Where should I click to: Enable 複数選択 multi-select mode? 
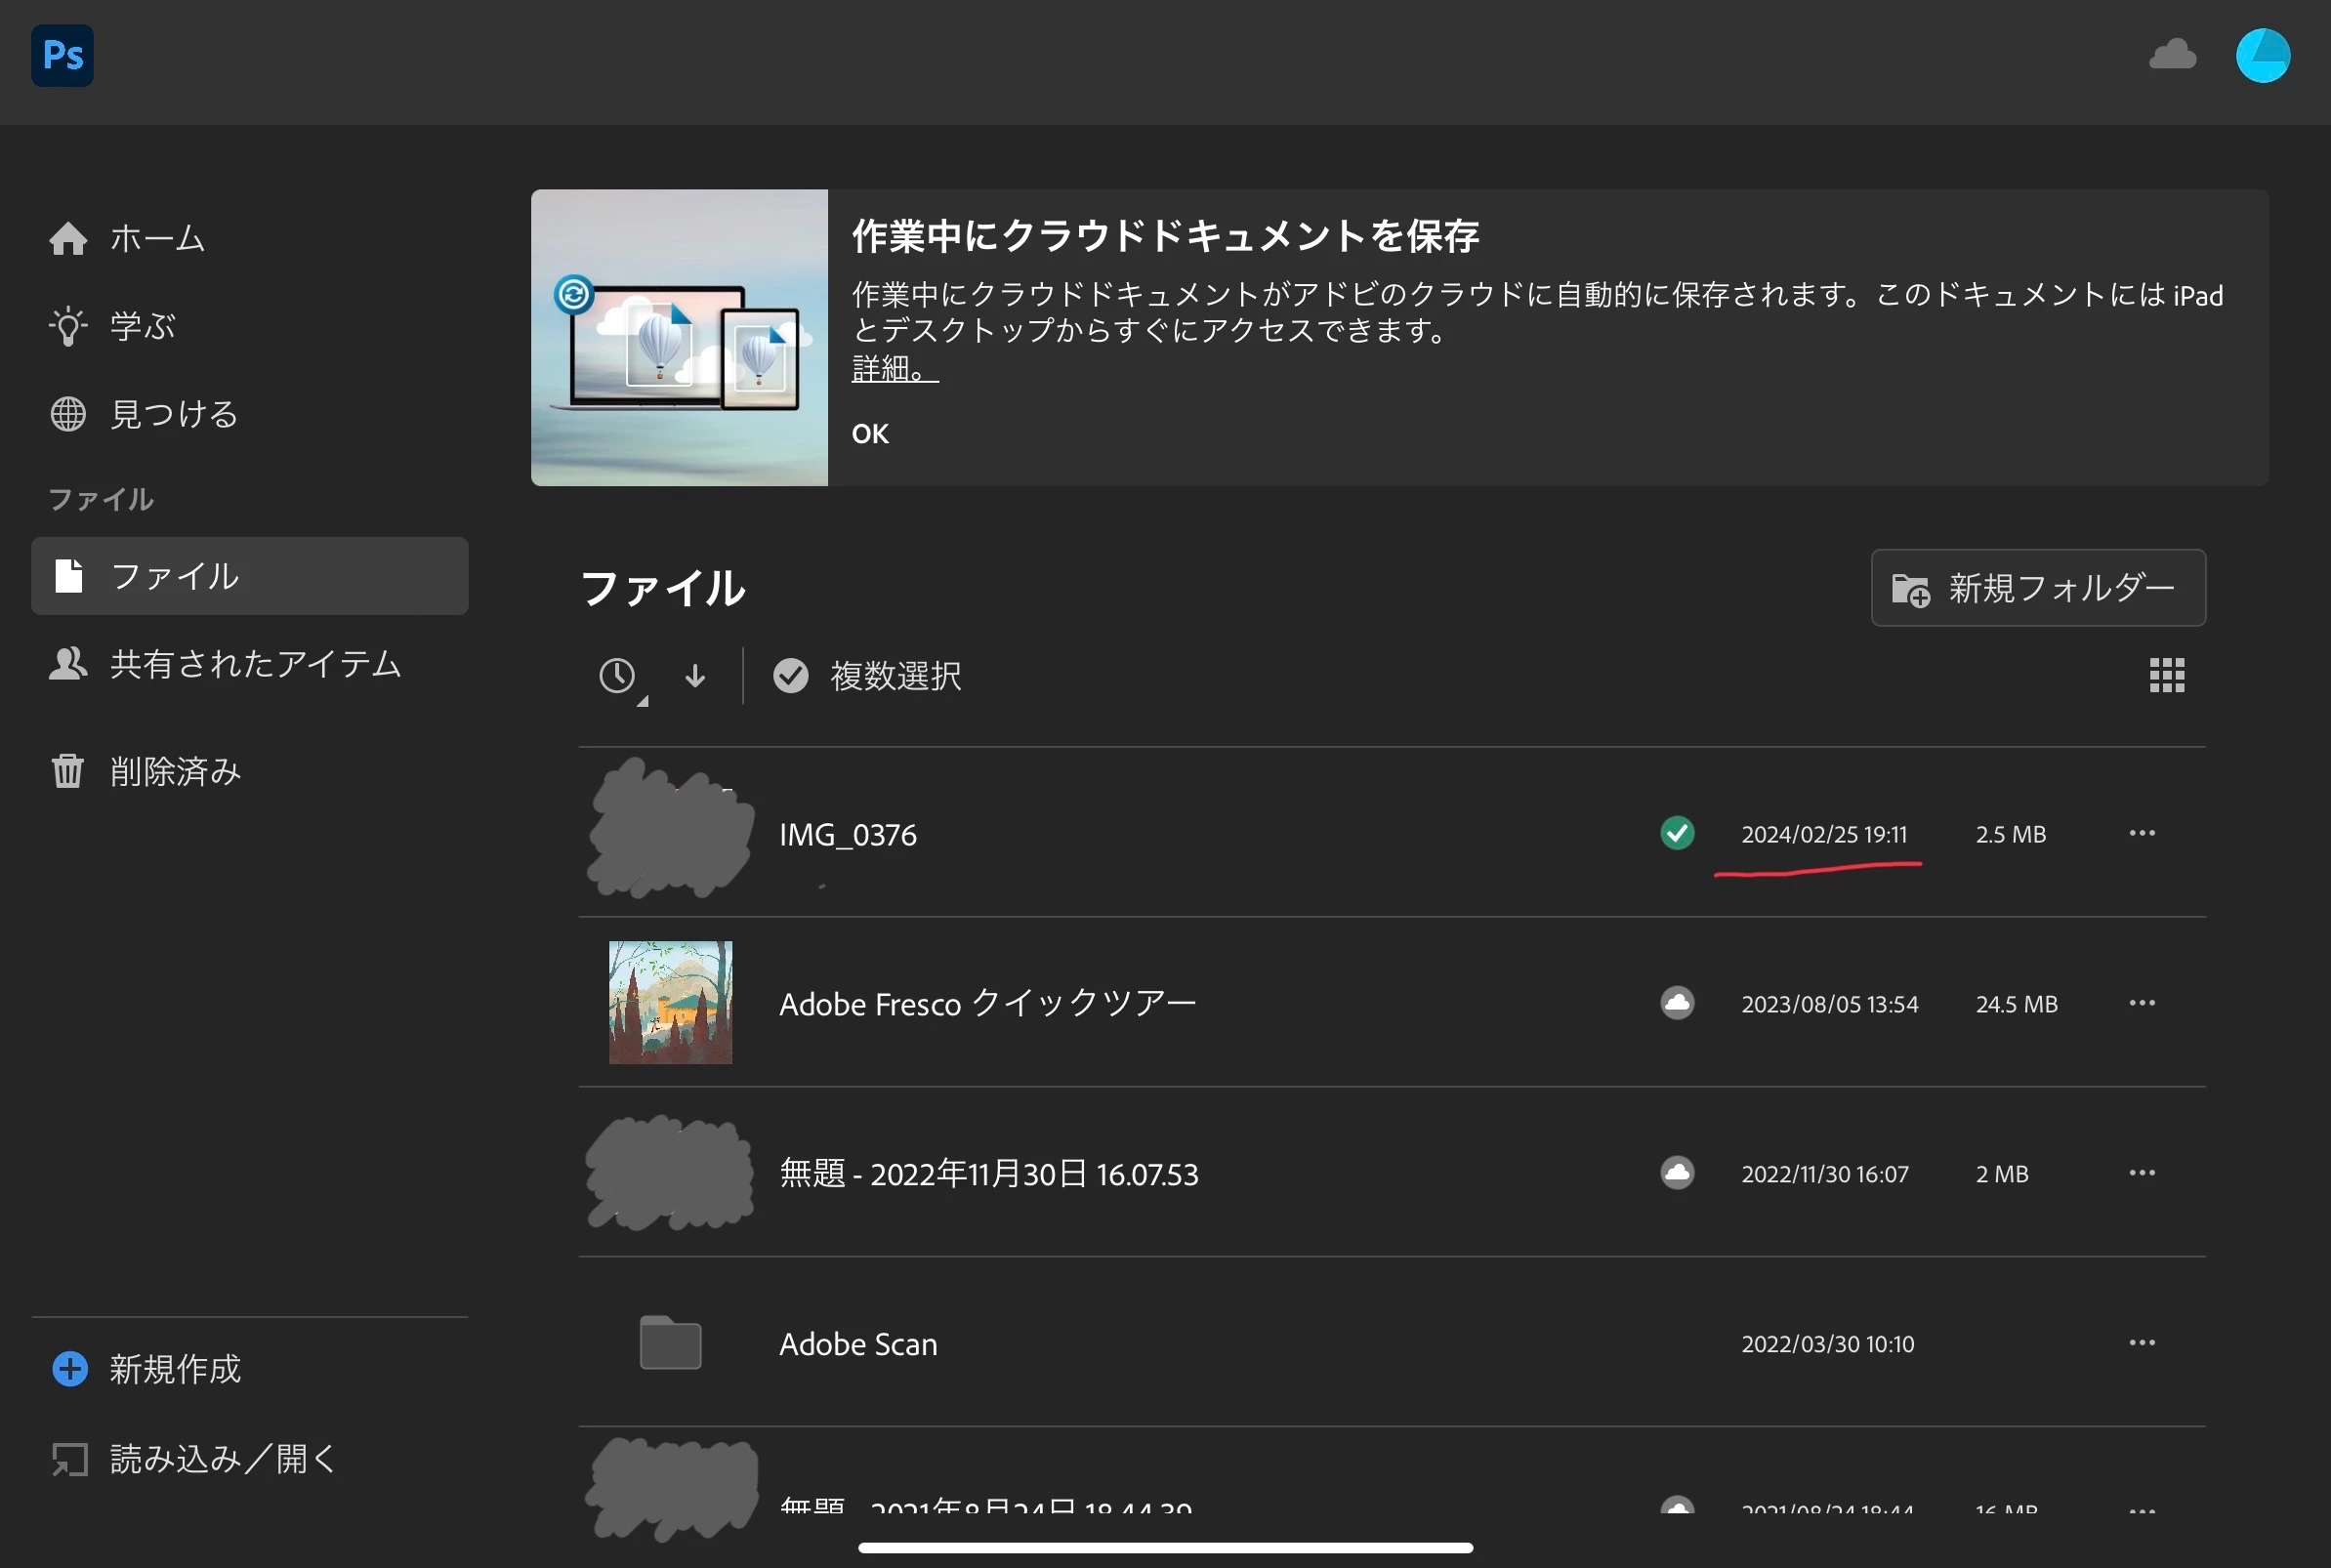pyautogui.click(x=867, y=676)
